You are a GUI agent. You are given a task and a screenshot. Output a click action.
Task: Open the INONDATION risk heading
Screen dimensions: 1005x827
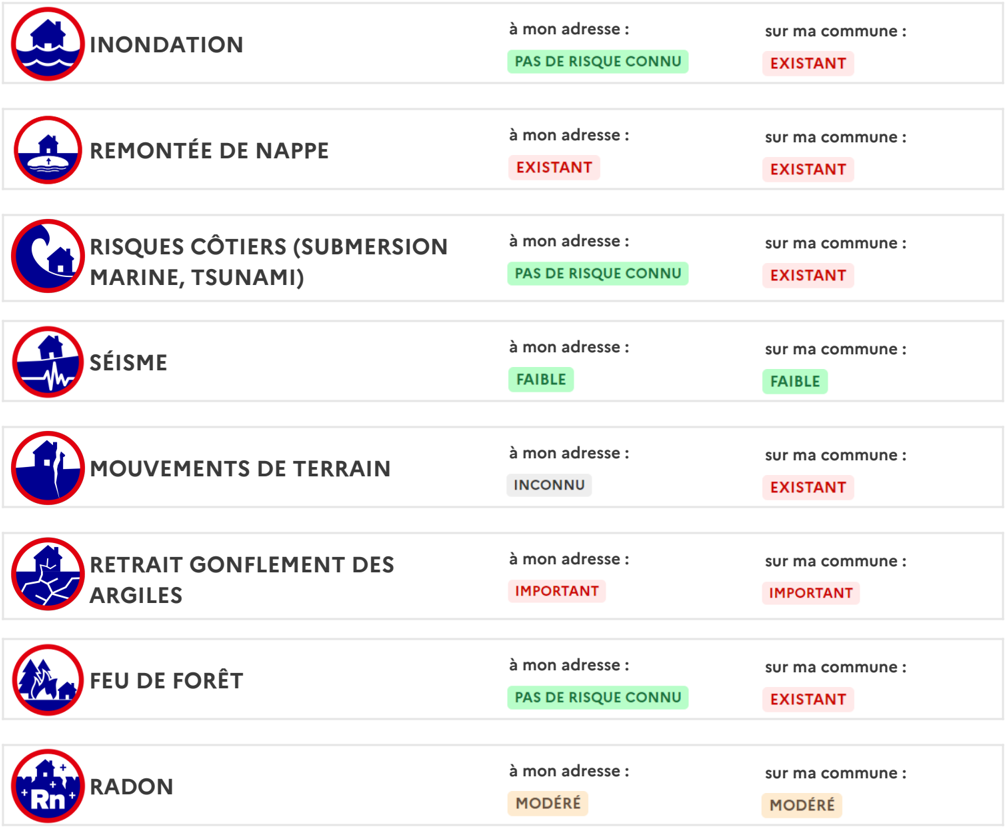point(167,45)
